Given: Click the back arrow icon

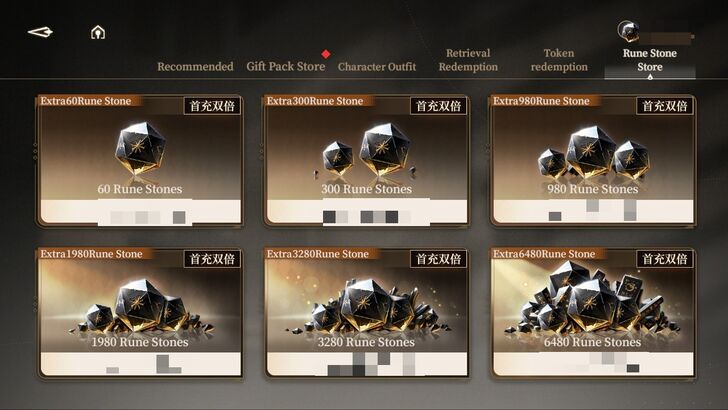Looking at the screenshot, I should (x=40, y=32).
